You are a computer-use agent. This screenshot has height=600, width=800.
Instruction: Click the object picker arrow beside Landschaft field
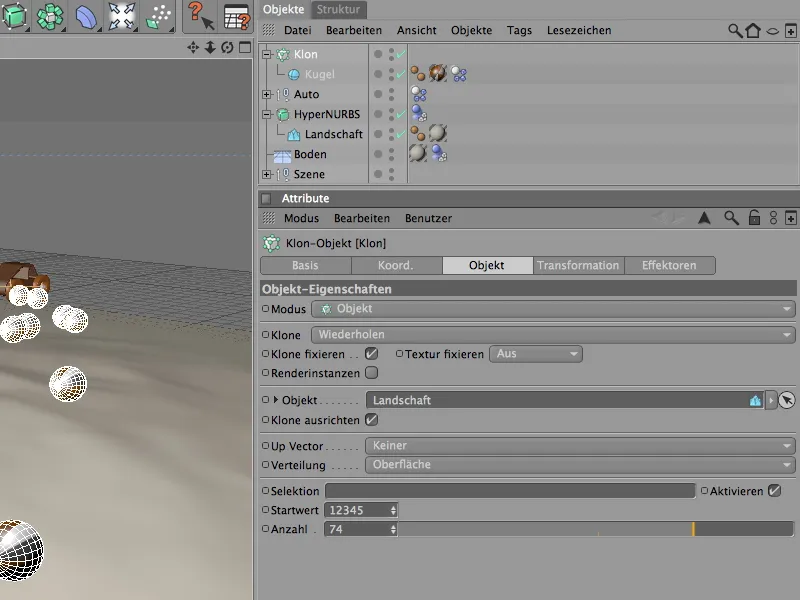787,400
